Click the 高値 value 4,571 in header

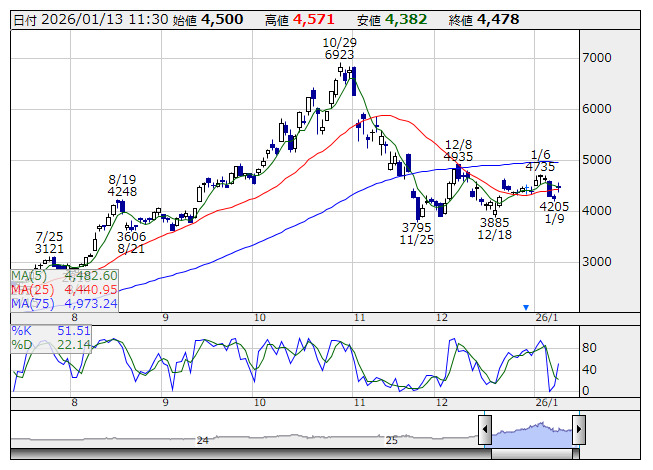[x=315, y=20]
